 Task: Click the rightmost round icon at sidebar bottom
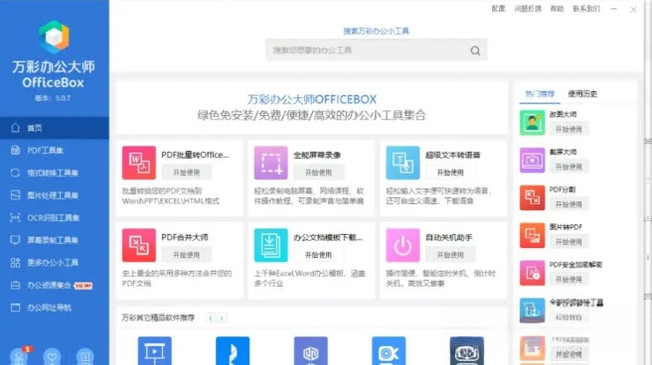(84, 357)
